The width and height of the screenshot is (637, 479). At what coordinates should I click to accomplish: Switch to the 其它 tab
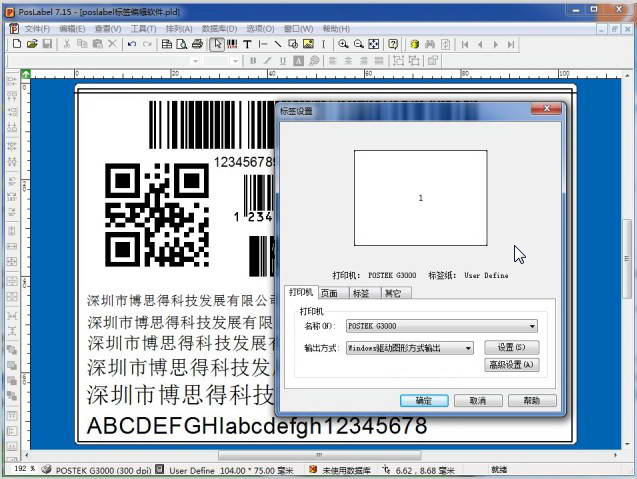[x=396, y=293]
